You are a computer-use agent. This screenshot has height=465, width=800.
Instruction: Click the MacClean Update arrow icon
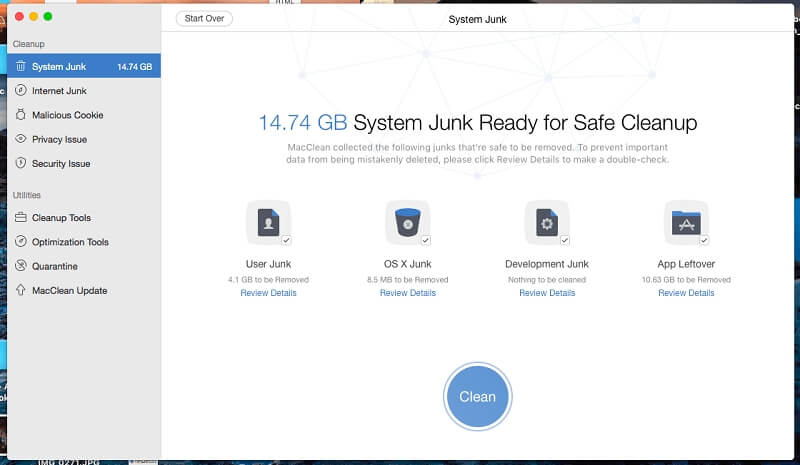[21, 290]
